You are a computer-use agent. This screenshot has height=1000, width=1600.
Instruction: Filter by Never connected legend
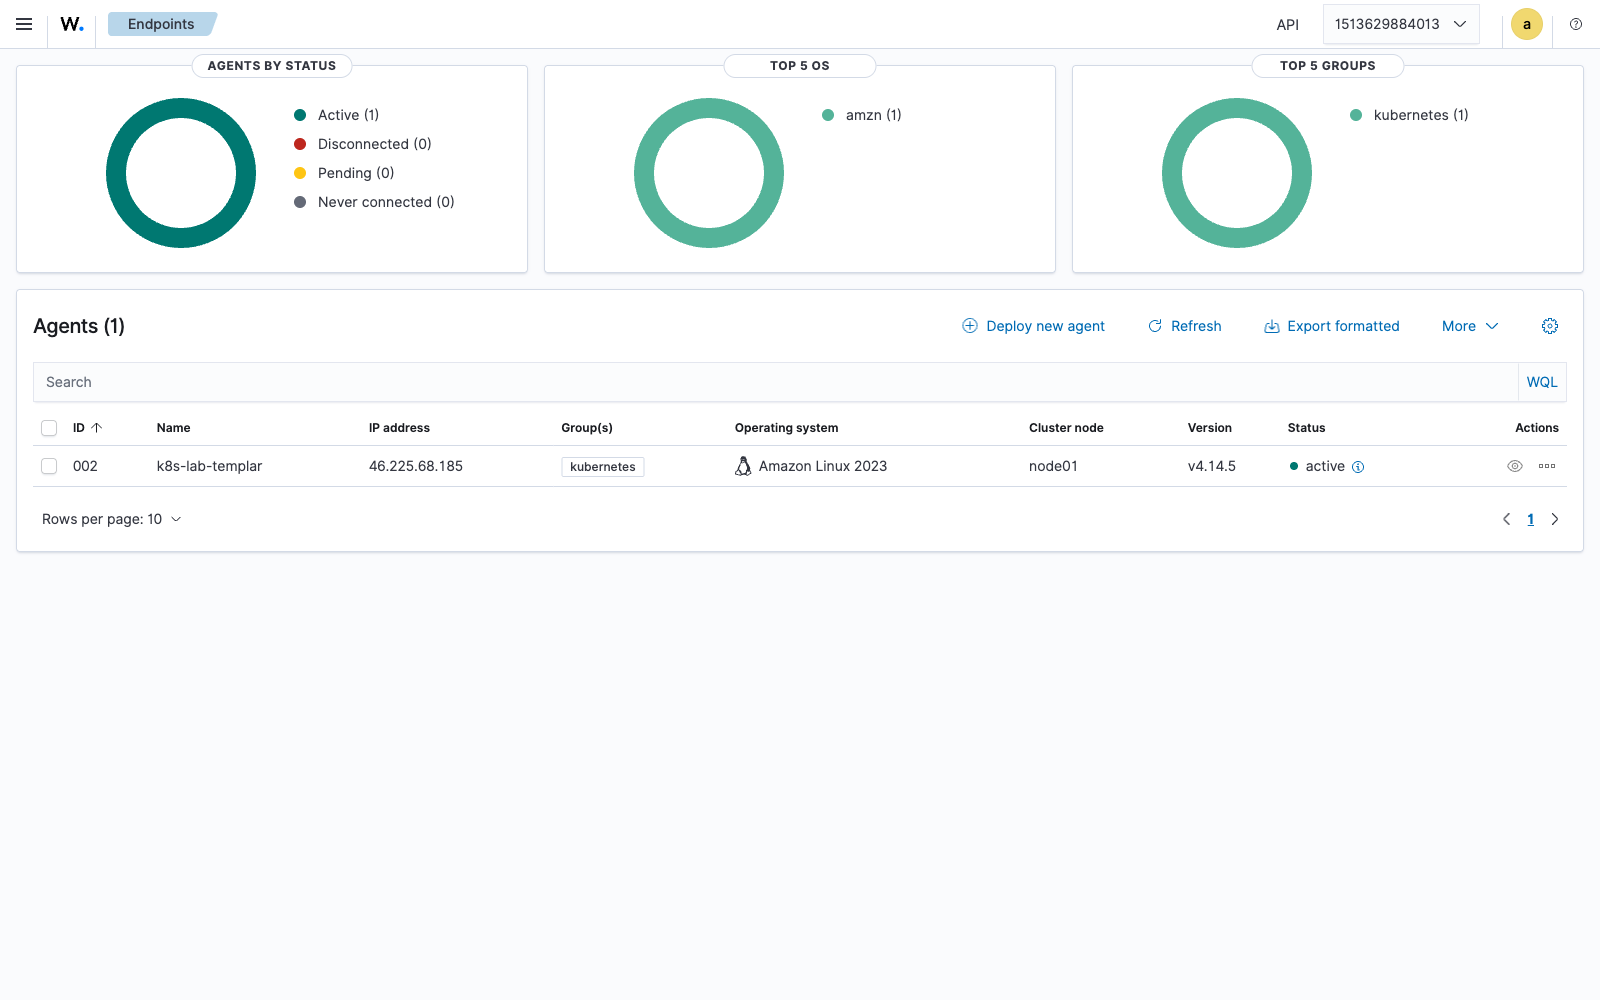coord(374,202)
